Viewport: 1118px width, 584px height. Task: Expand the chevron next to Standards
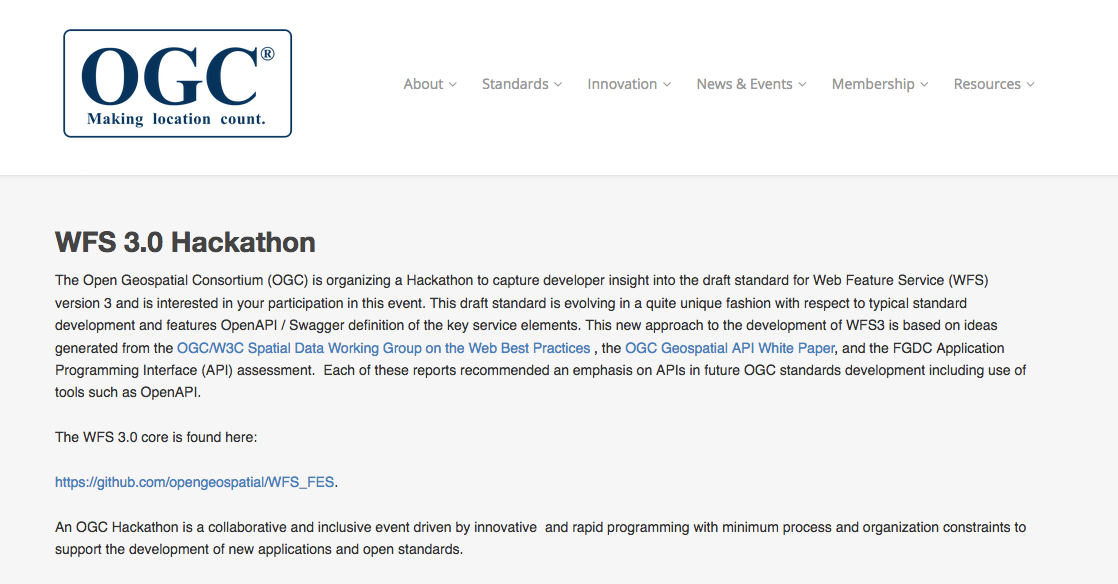[x=558, y=85]
